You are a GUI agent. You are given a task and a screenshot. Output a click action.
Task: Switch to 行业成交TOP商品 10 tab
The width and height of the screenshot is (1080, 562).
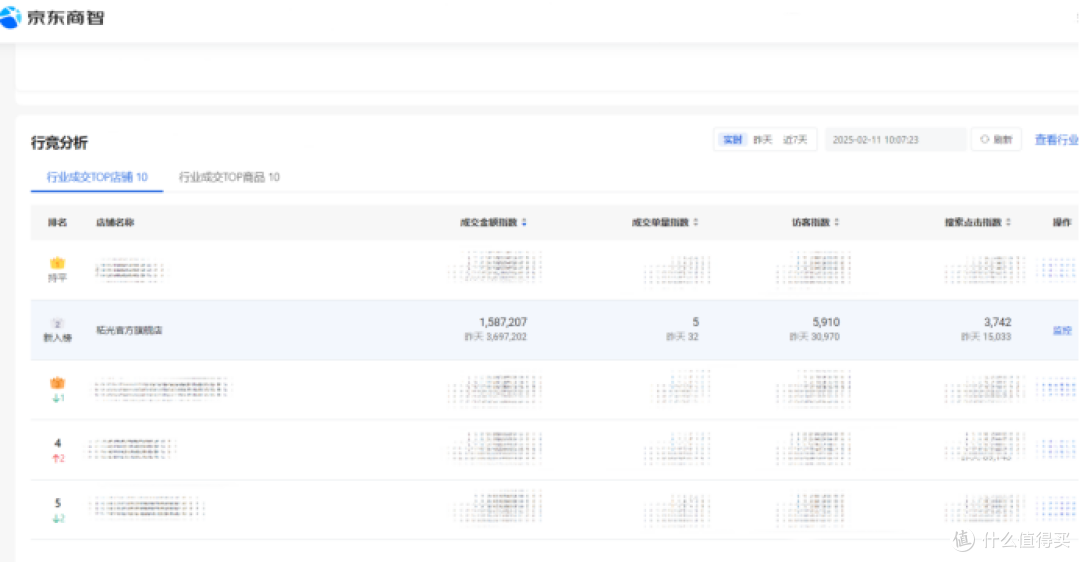pos(229,177)
